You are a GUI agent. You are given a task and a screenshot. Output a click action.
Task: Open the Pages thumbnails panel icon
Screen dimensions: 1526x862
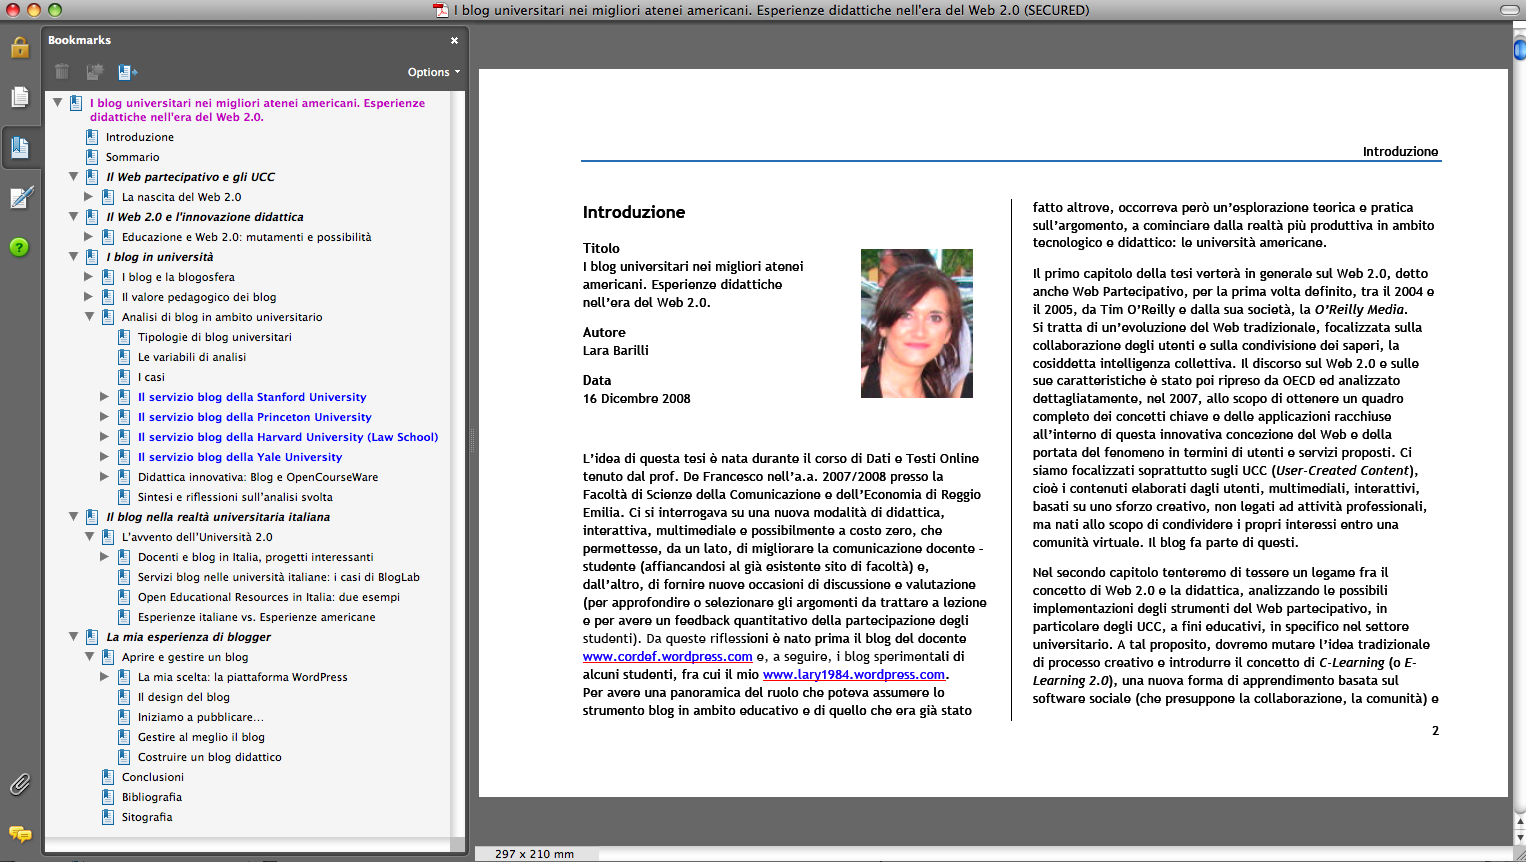pyautogui.click(x=20, y=97)
